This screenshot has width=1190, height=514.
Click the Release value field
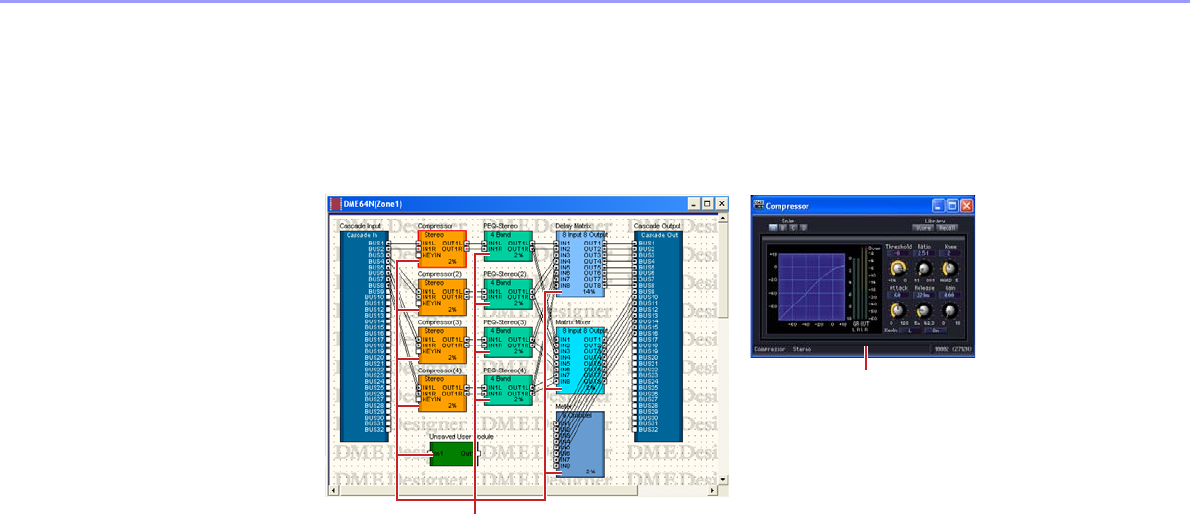(x=924, y=295)
